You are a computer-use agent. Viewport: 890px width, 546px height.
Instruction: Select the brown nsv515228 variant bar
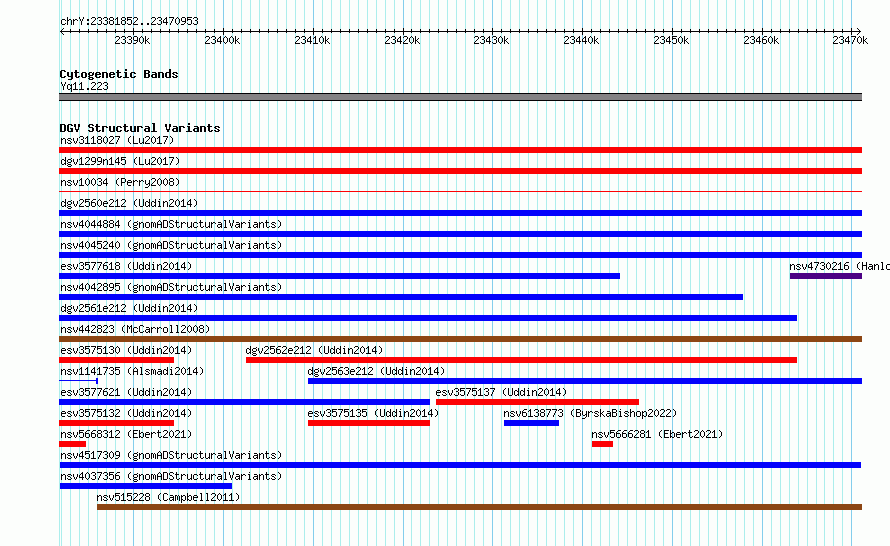tap(480, 507)
